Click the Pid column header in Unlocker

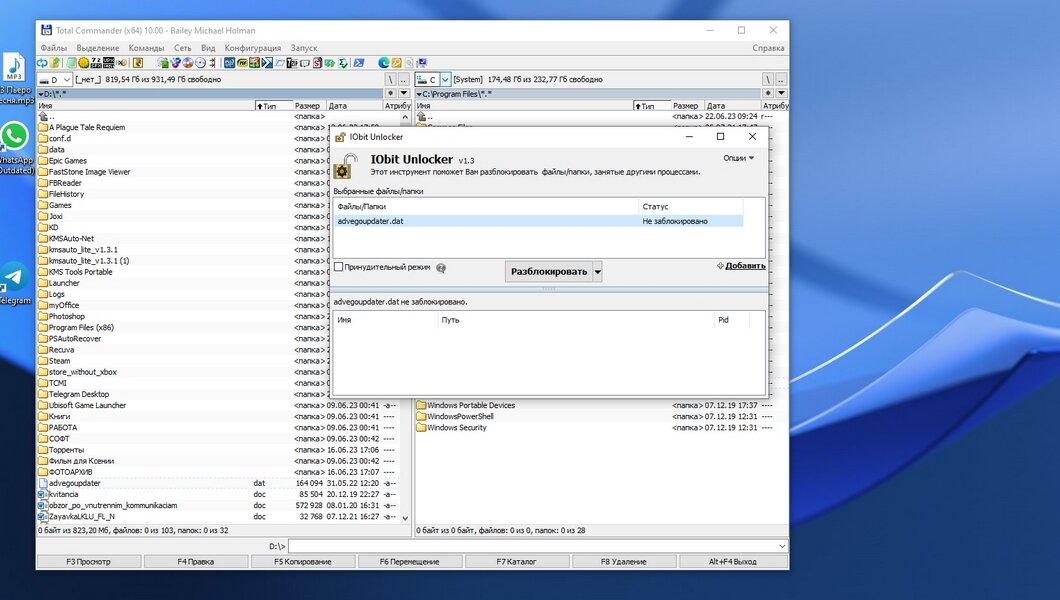click(731, 320)
